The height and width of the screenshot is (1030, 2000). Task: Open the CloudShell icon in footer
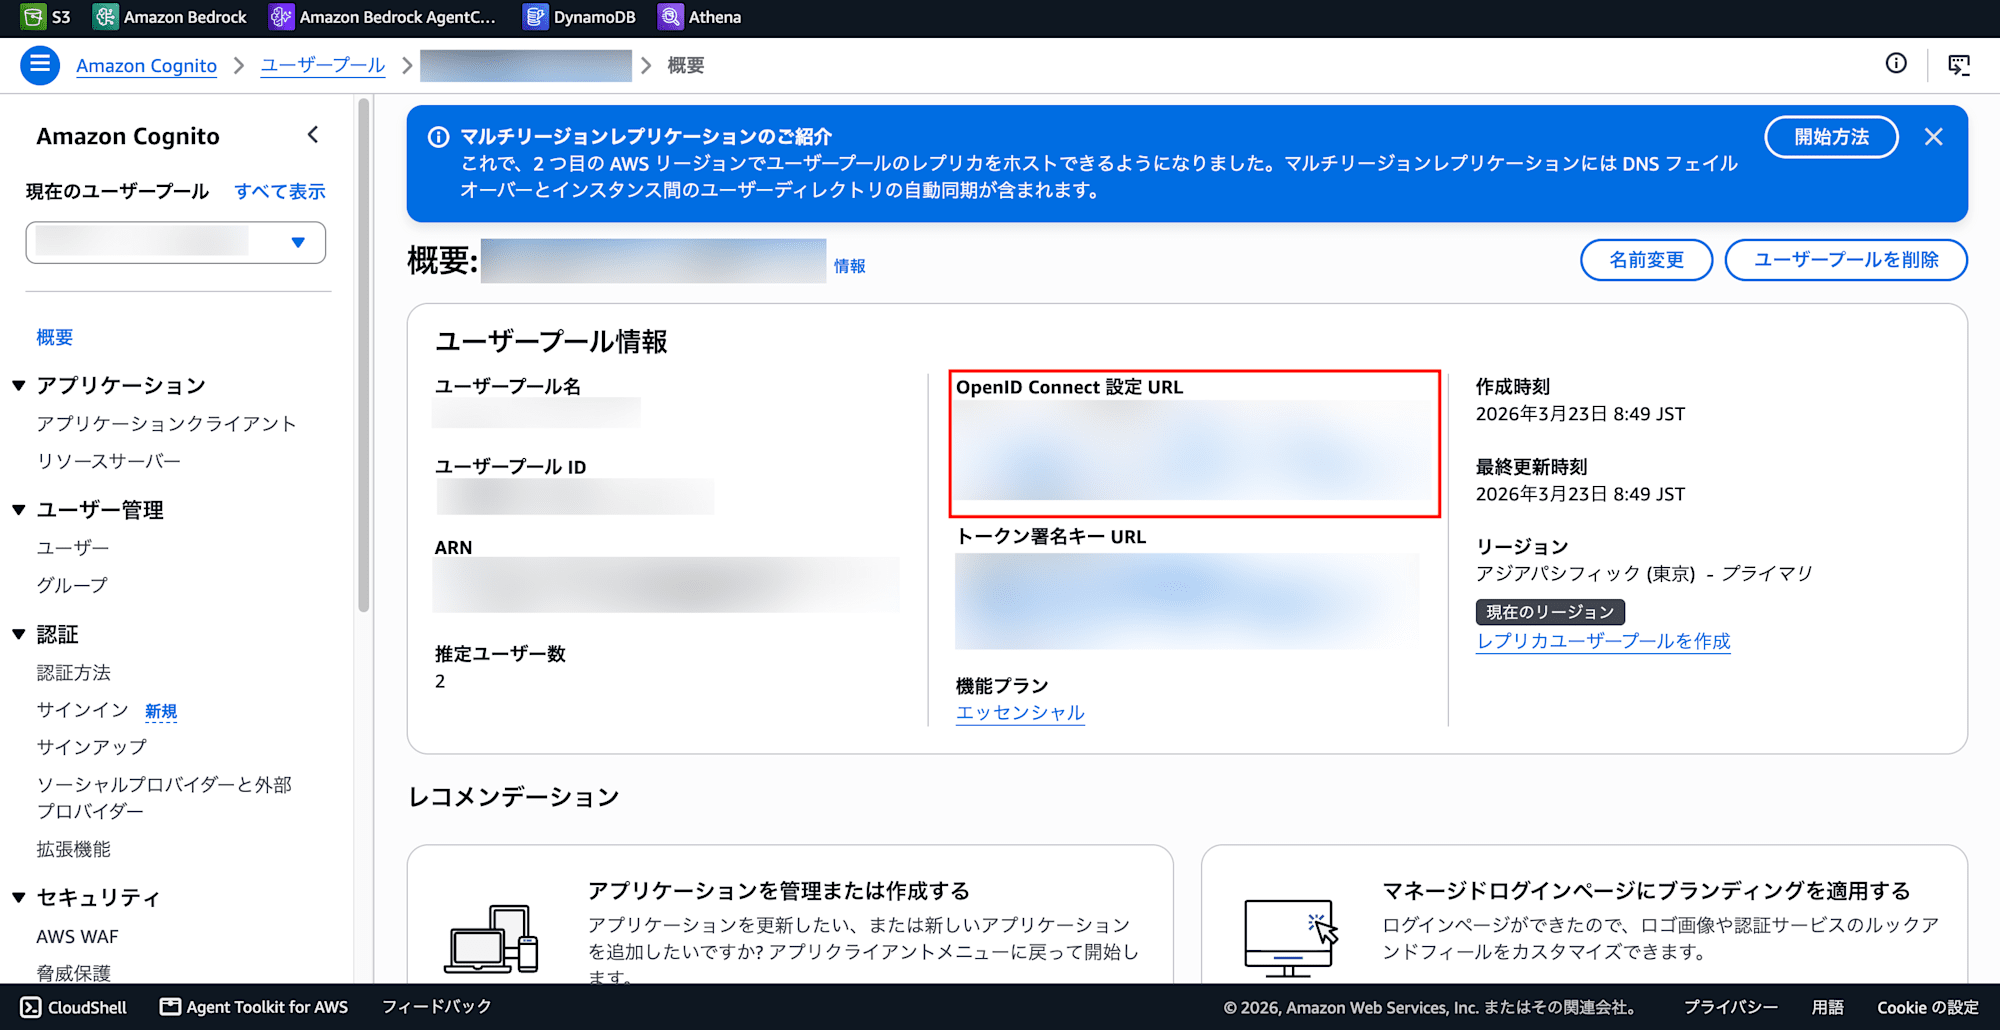tap(31, 1007)
